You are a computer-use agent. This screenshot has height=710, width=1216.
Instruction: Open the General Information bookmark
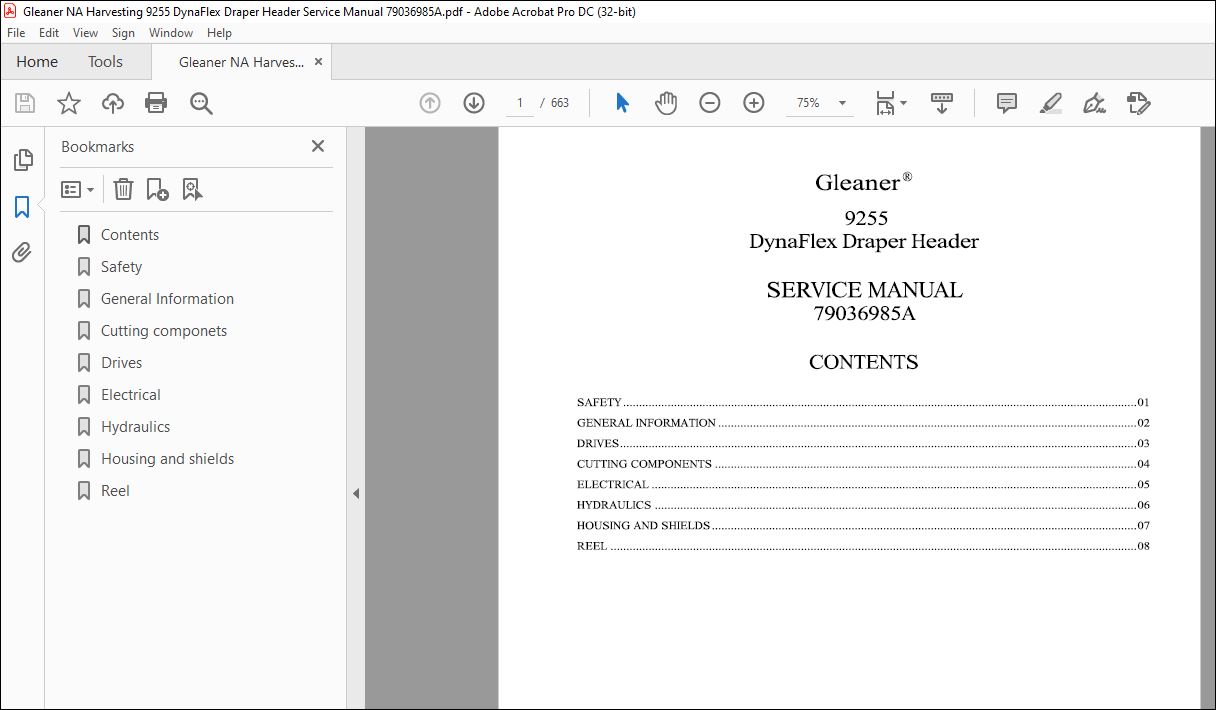click(x=167, y=299)
